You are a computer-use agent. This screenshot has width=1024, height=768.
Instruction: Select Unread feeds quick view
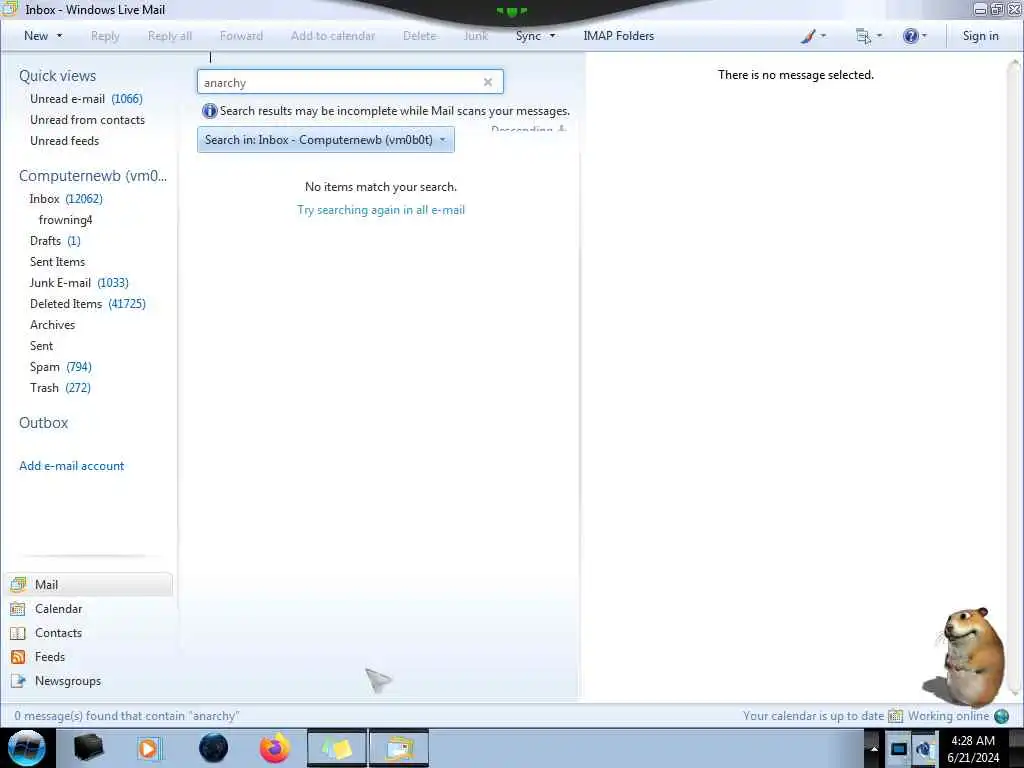65,140
